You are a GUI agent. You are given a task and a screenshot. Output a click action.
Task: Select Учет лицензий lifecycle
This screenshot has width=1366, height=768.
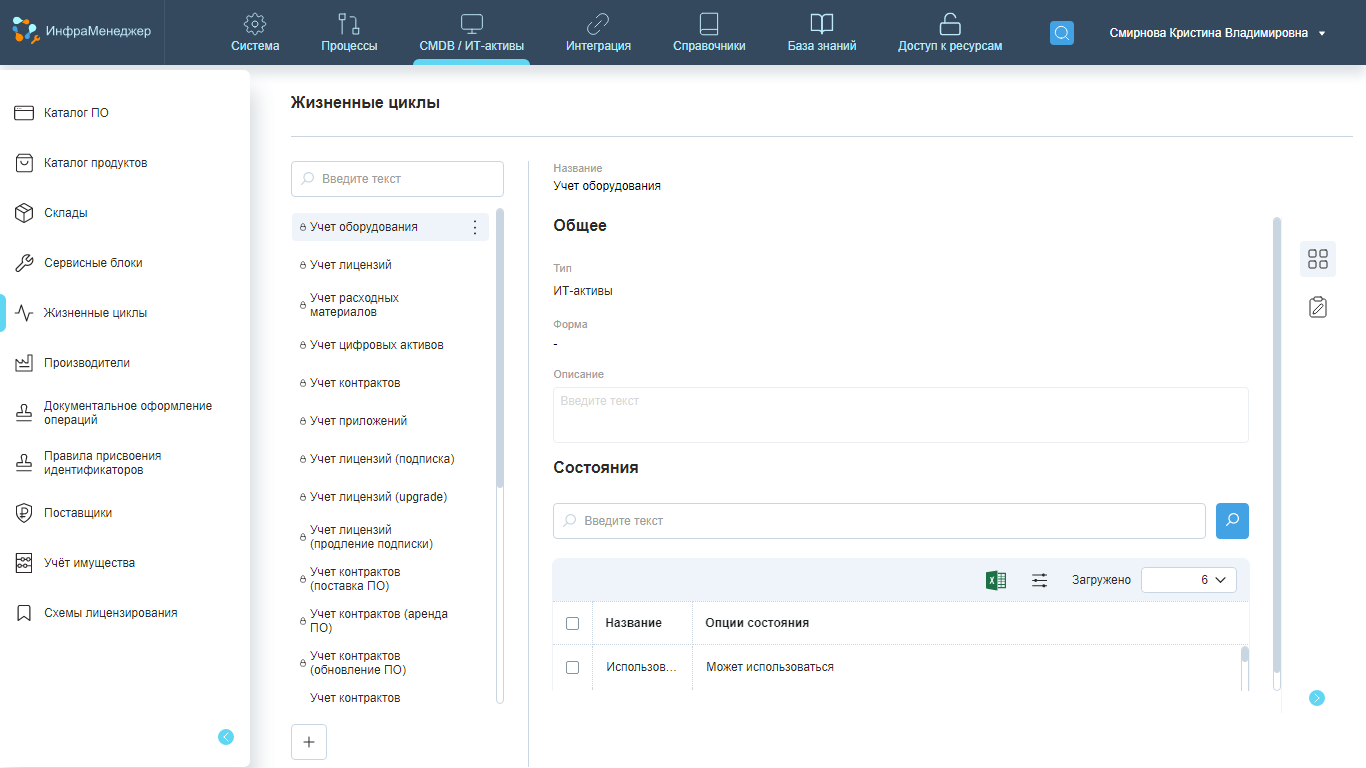coord(351,265)
